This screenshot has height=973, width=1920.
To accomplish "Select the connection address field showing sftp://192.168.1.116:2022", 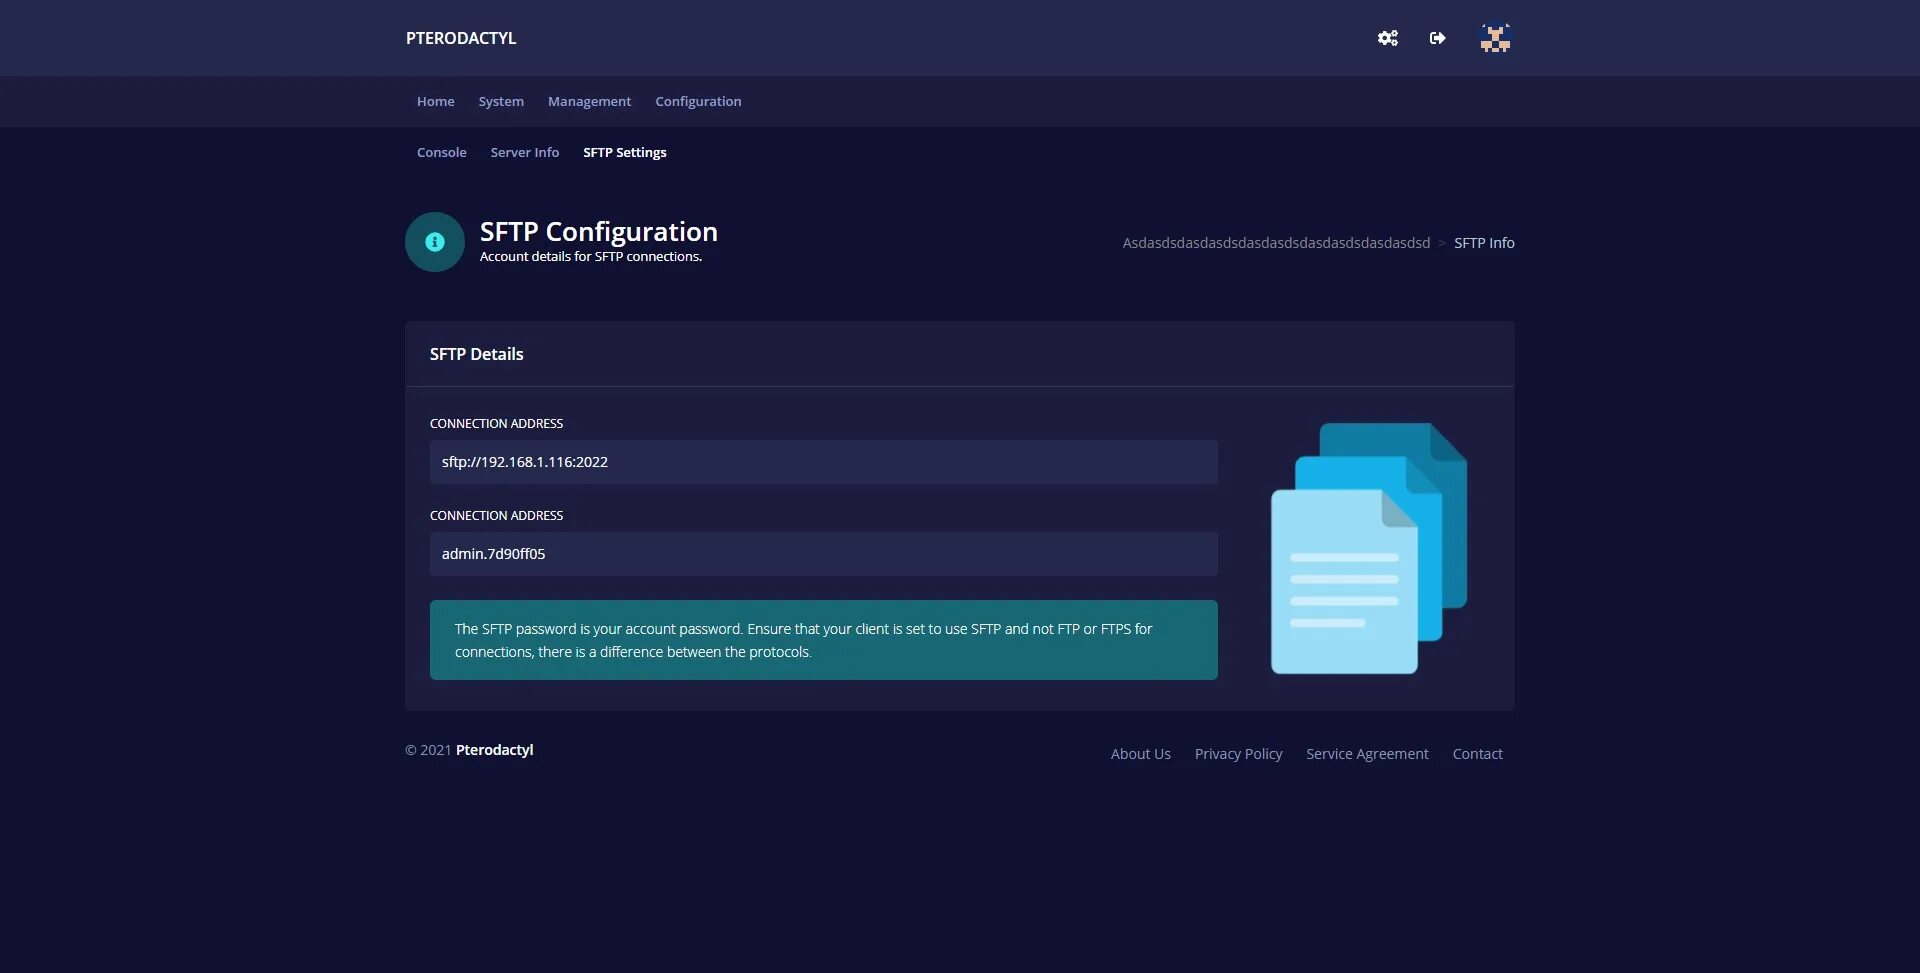I will point(823,462).
